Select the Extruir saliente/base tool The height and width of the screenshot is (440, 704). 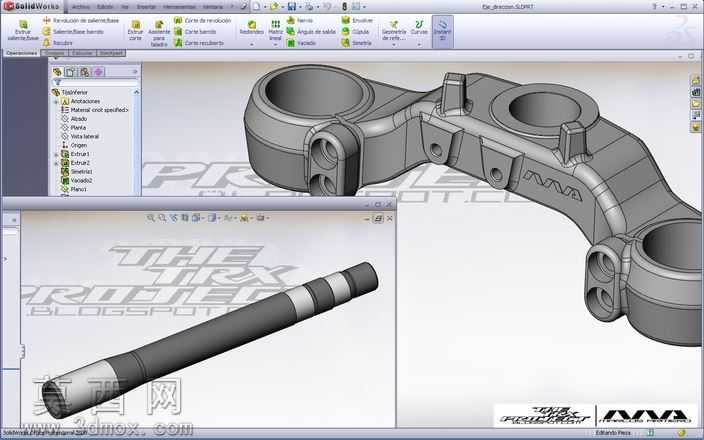tap(23, 30)
